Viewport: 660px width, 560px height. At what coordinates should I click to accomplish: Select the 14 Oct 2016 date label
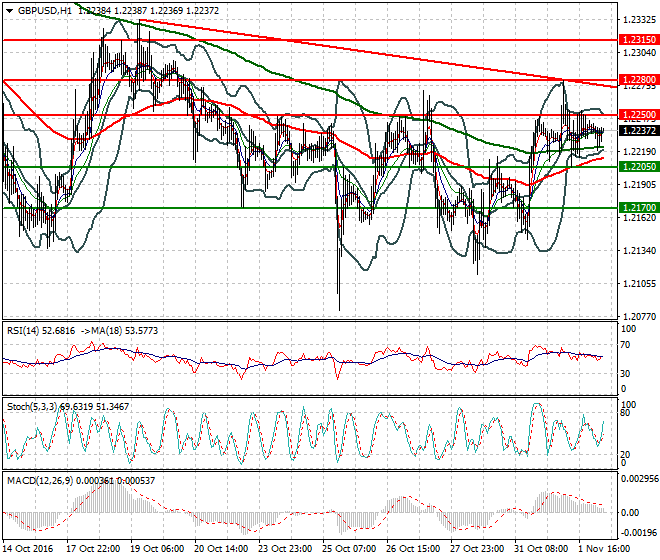28,549
